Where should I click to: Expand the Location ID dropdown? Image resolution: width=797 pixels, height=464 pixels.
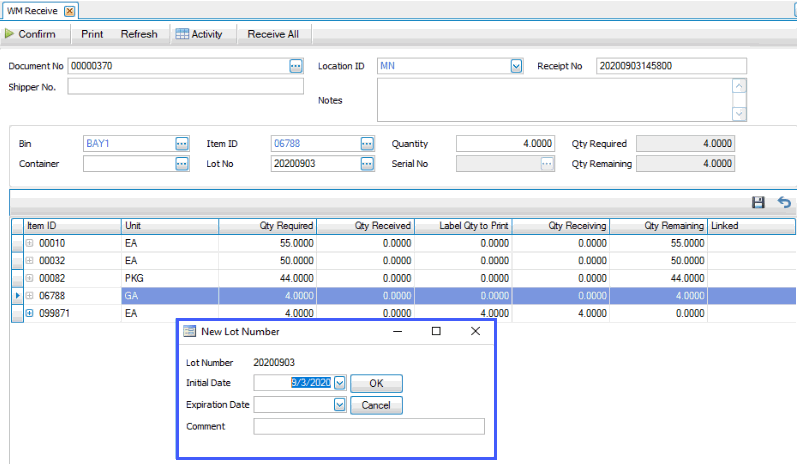coord(517,66)
